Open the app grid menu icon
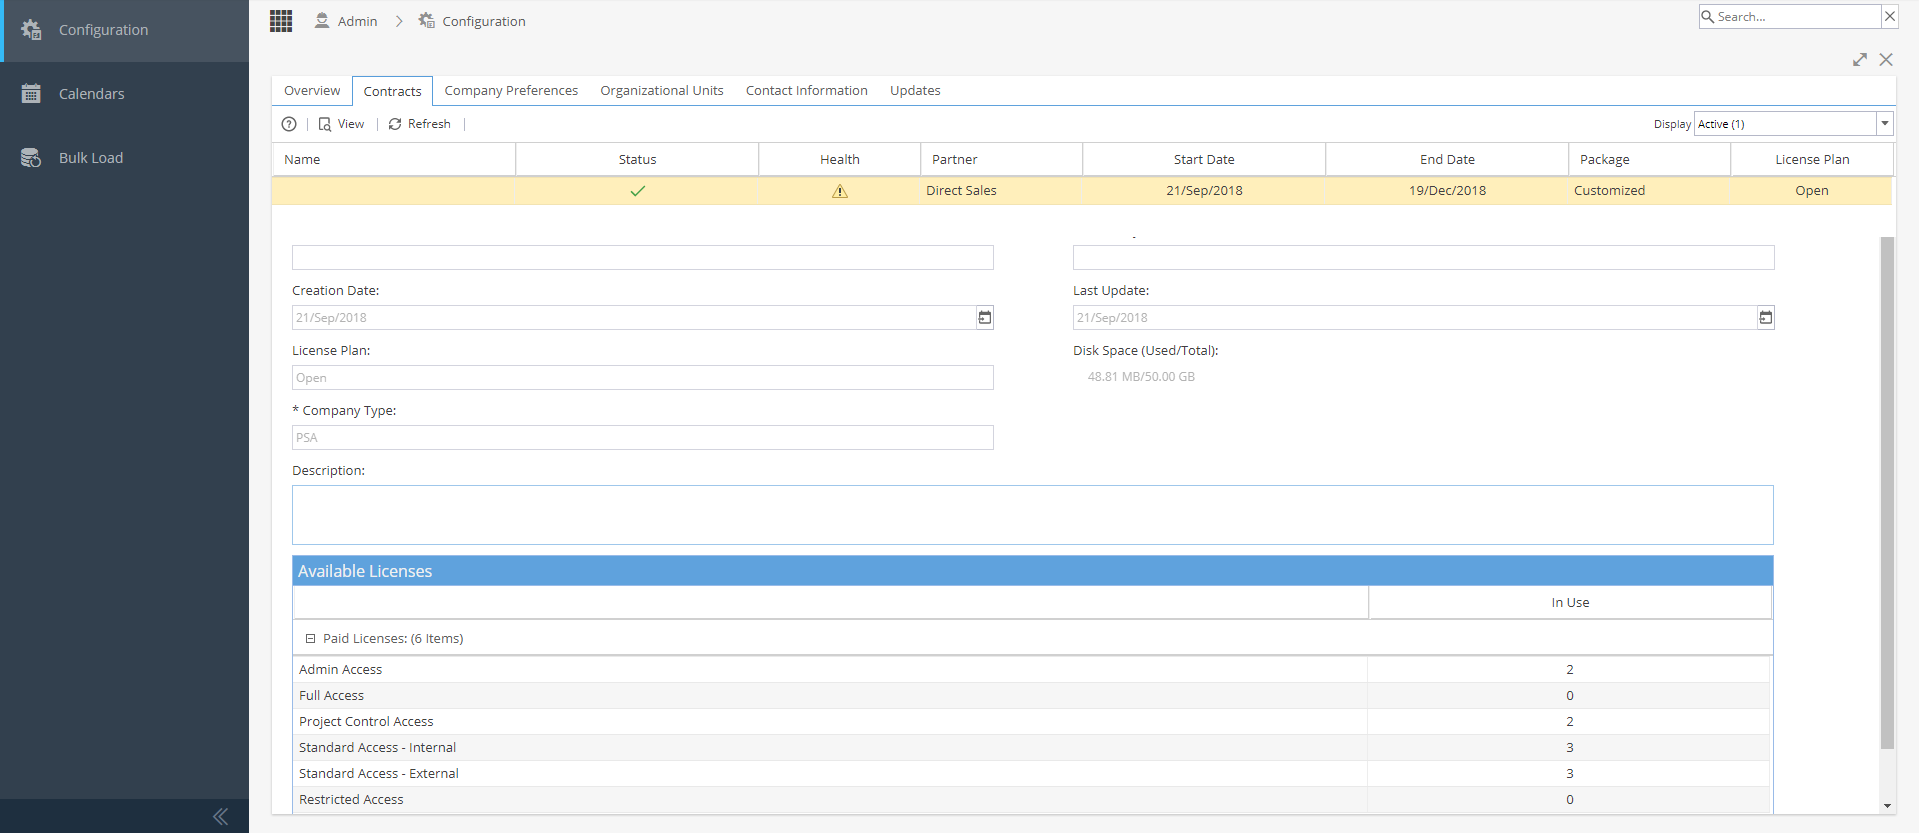 point(281,21)
